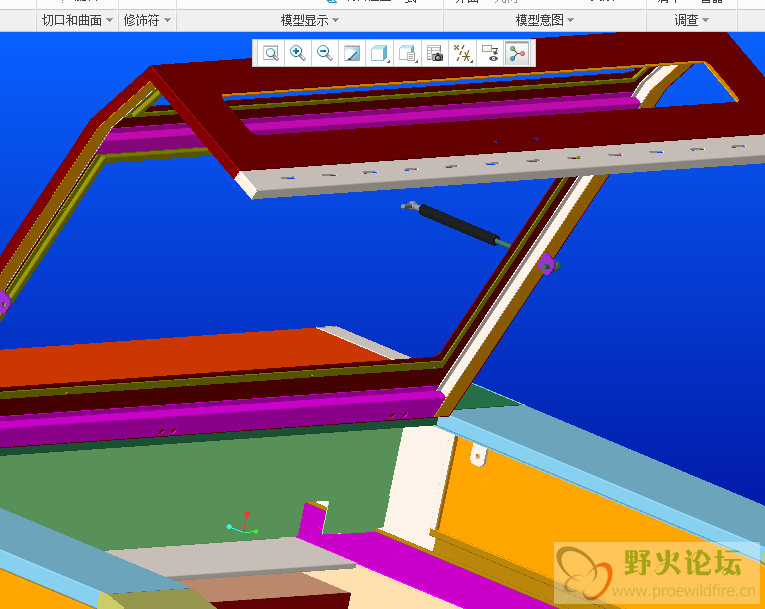Open the Display Style cube icon
This screenshot has height=609, width=765.
pos(379,54)
